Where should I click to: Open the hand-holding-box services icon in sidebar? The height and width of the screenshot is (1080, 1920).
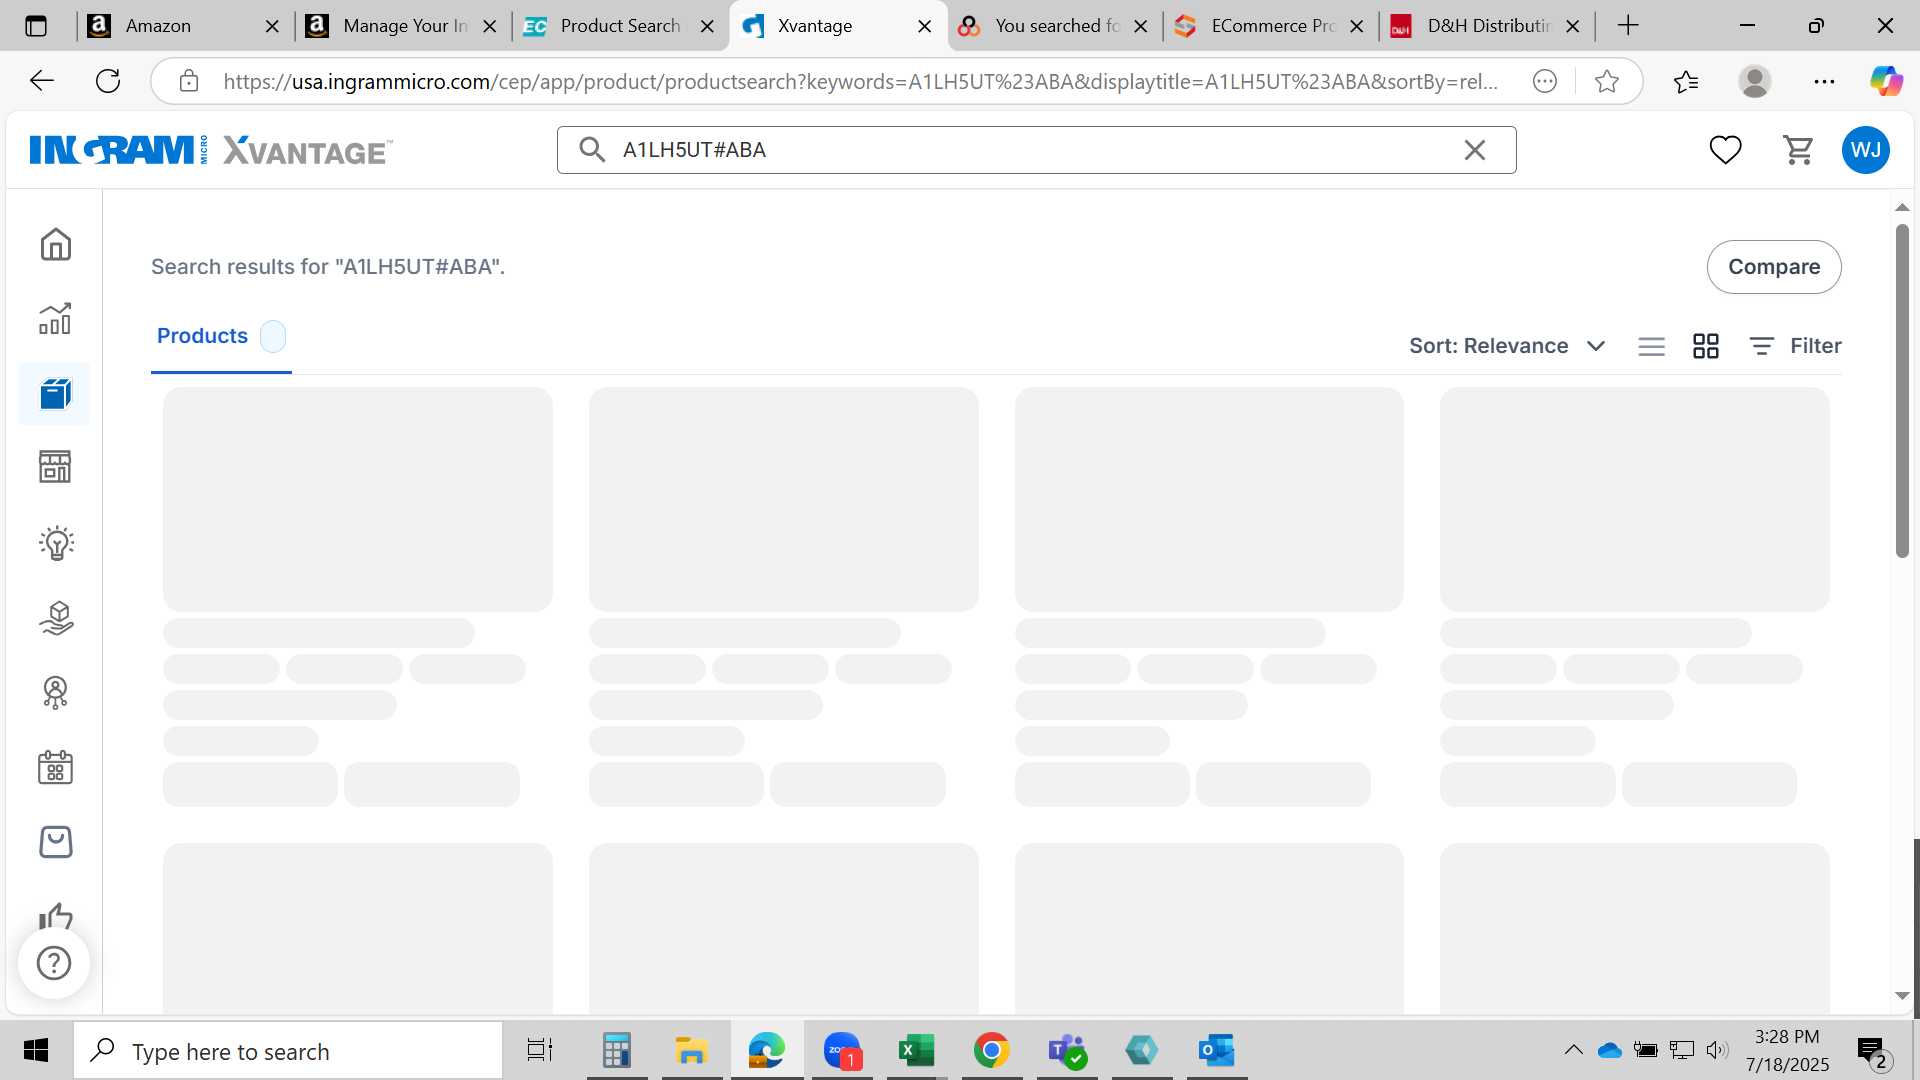click(x=55, y=618)
